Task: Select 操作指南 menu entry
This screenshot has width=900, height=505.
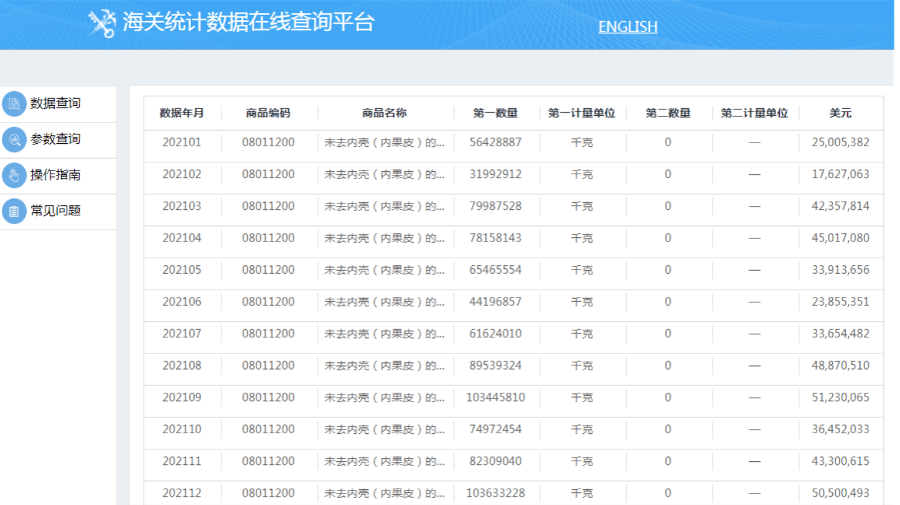Action: (x=55, y=176)
